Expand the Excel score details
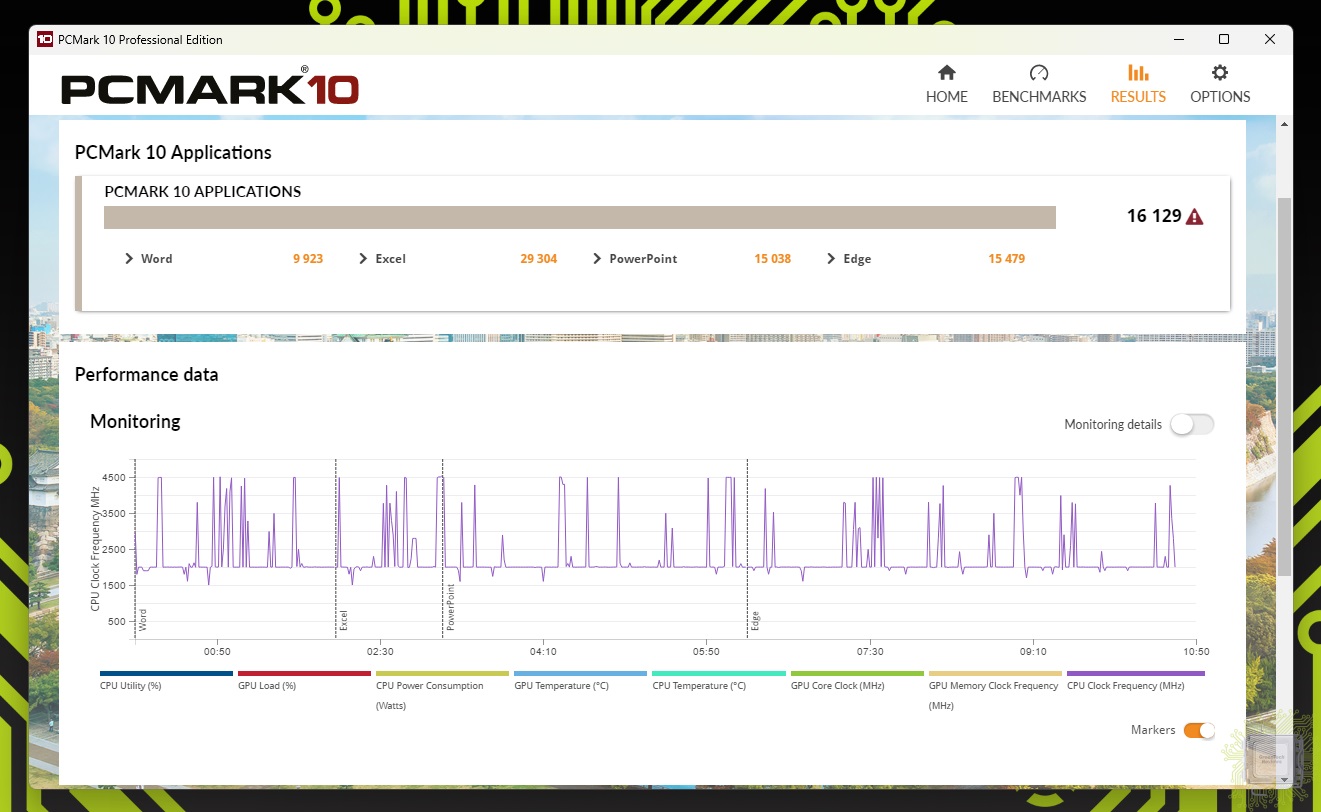1321x812 pixels. coord(363,258)
